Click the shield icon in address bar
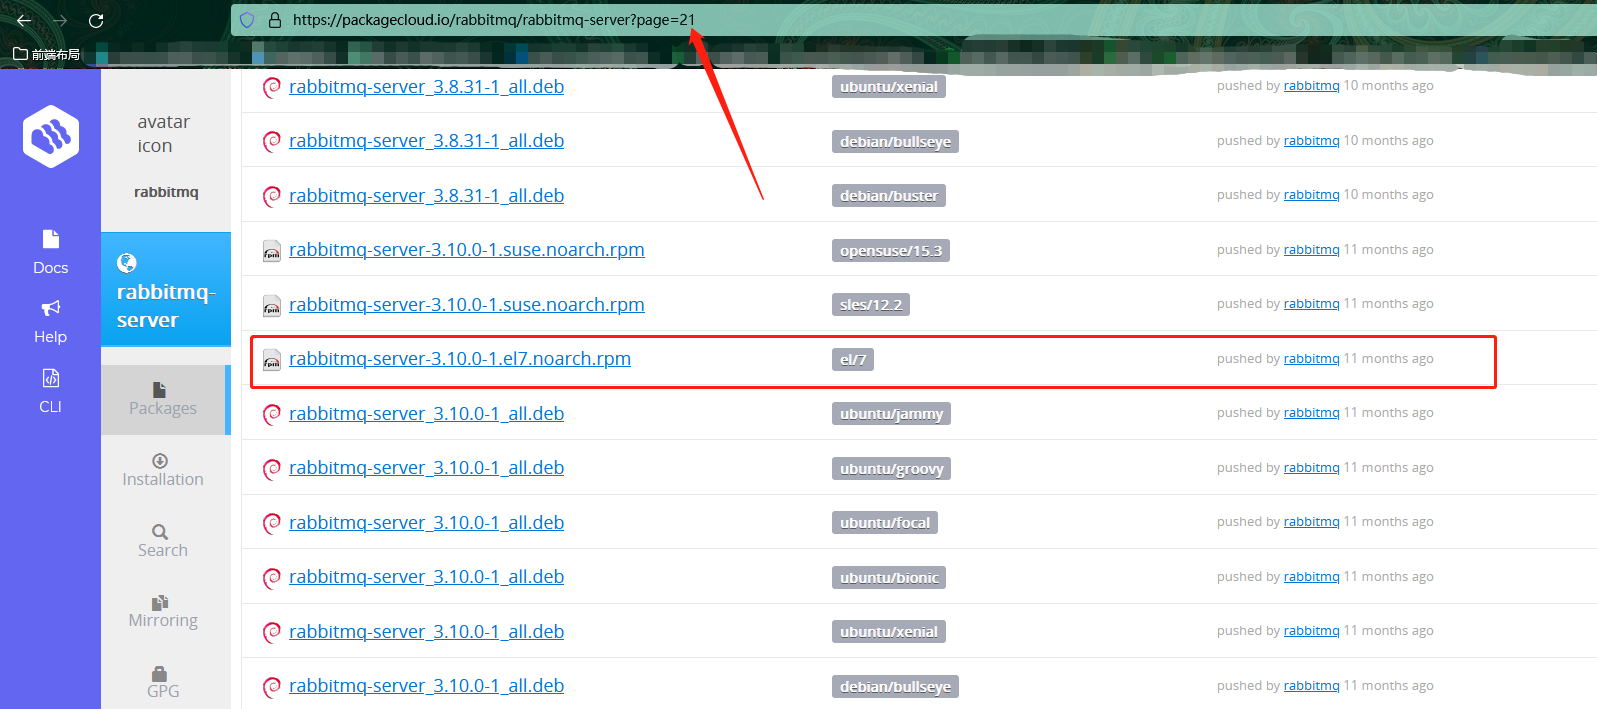The height and width of the screenshot is (709, 1597). [x=248, y=20]
